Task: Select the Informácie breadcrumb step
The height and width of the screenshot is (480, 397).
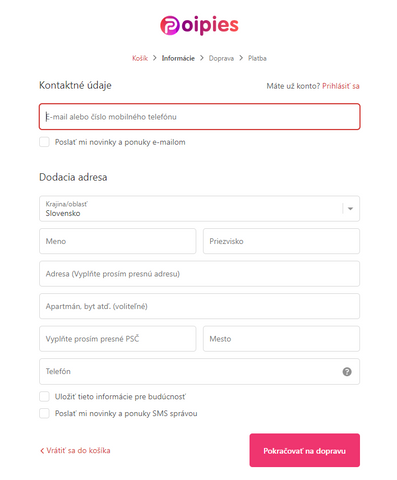Action: coord(178,58)
